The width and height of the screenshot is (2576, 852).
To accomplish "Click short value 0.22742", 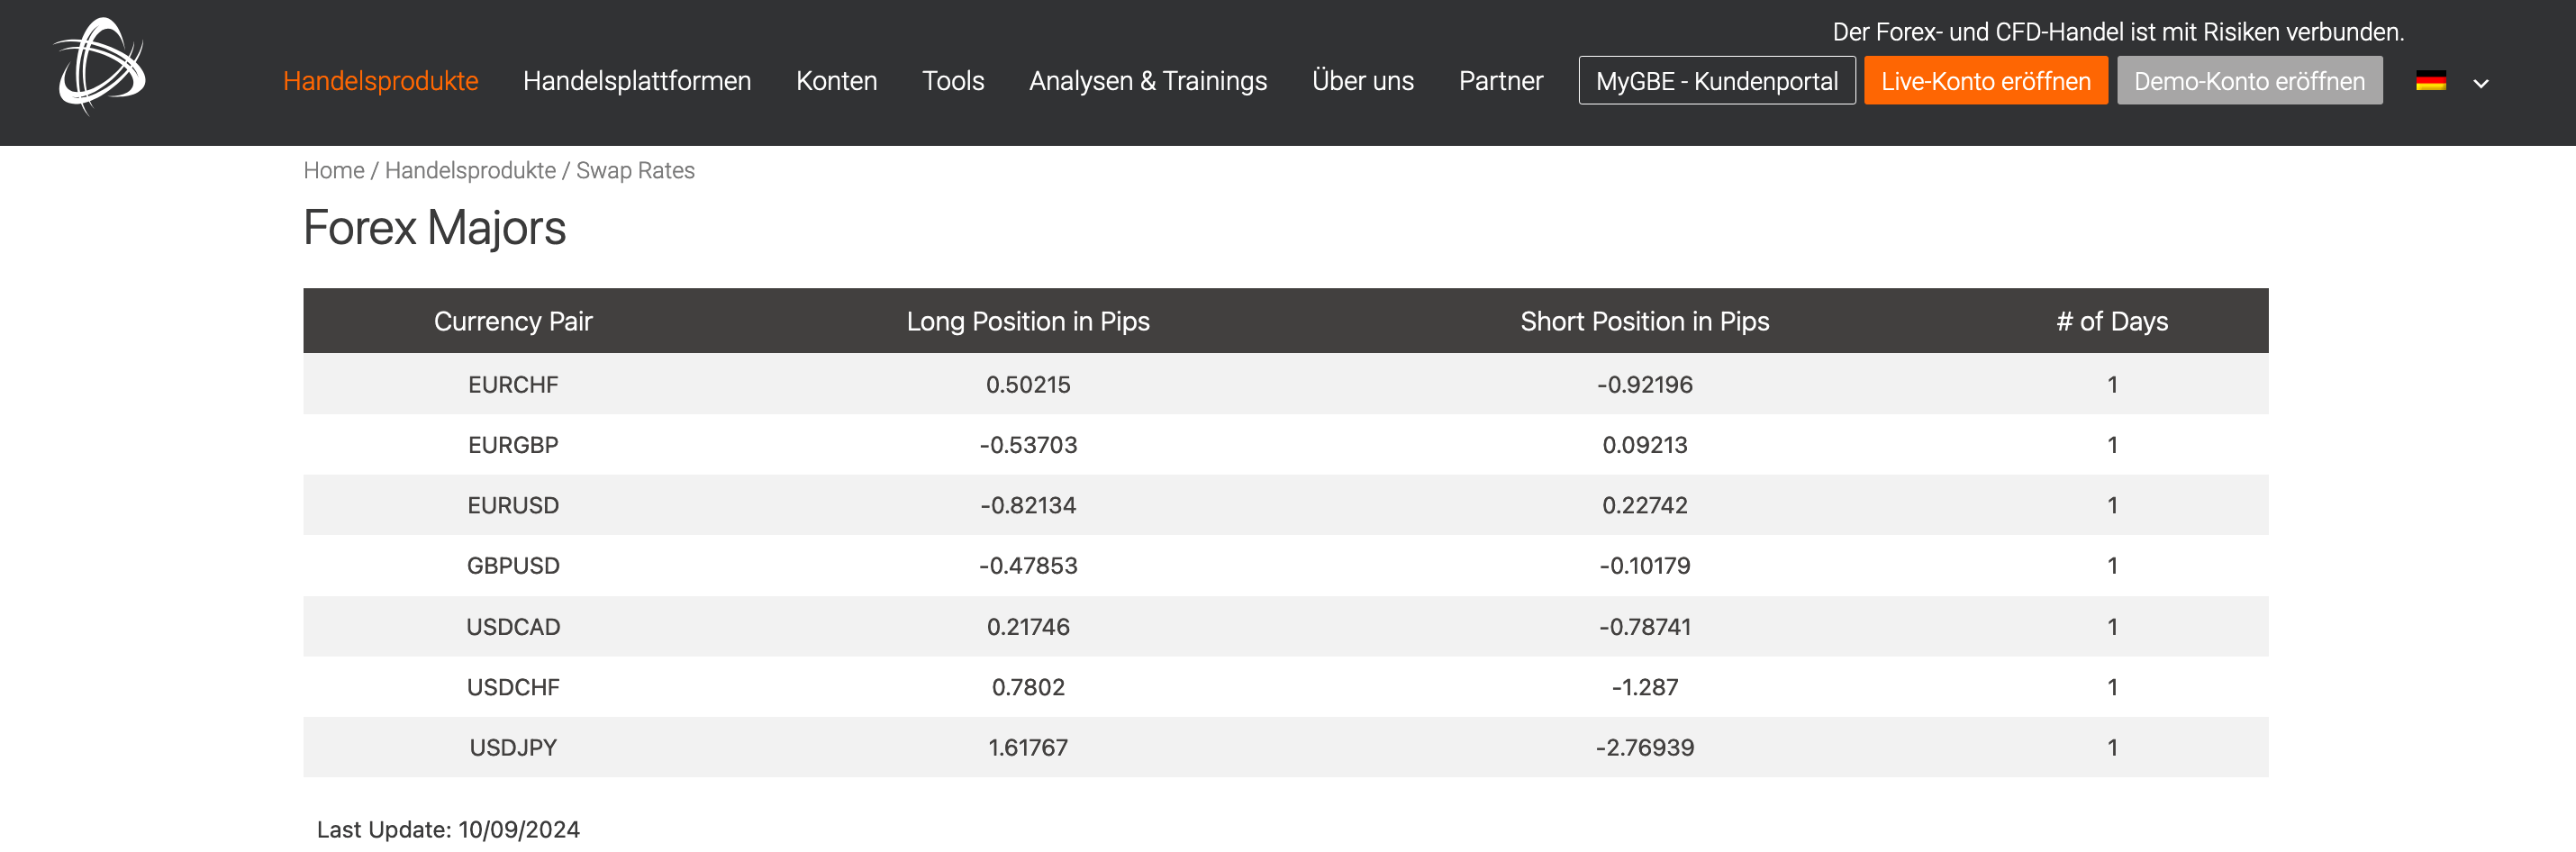I will coord(1644,506).
